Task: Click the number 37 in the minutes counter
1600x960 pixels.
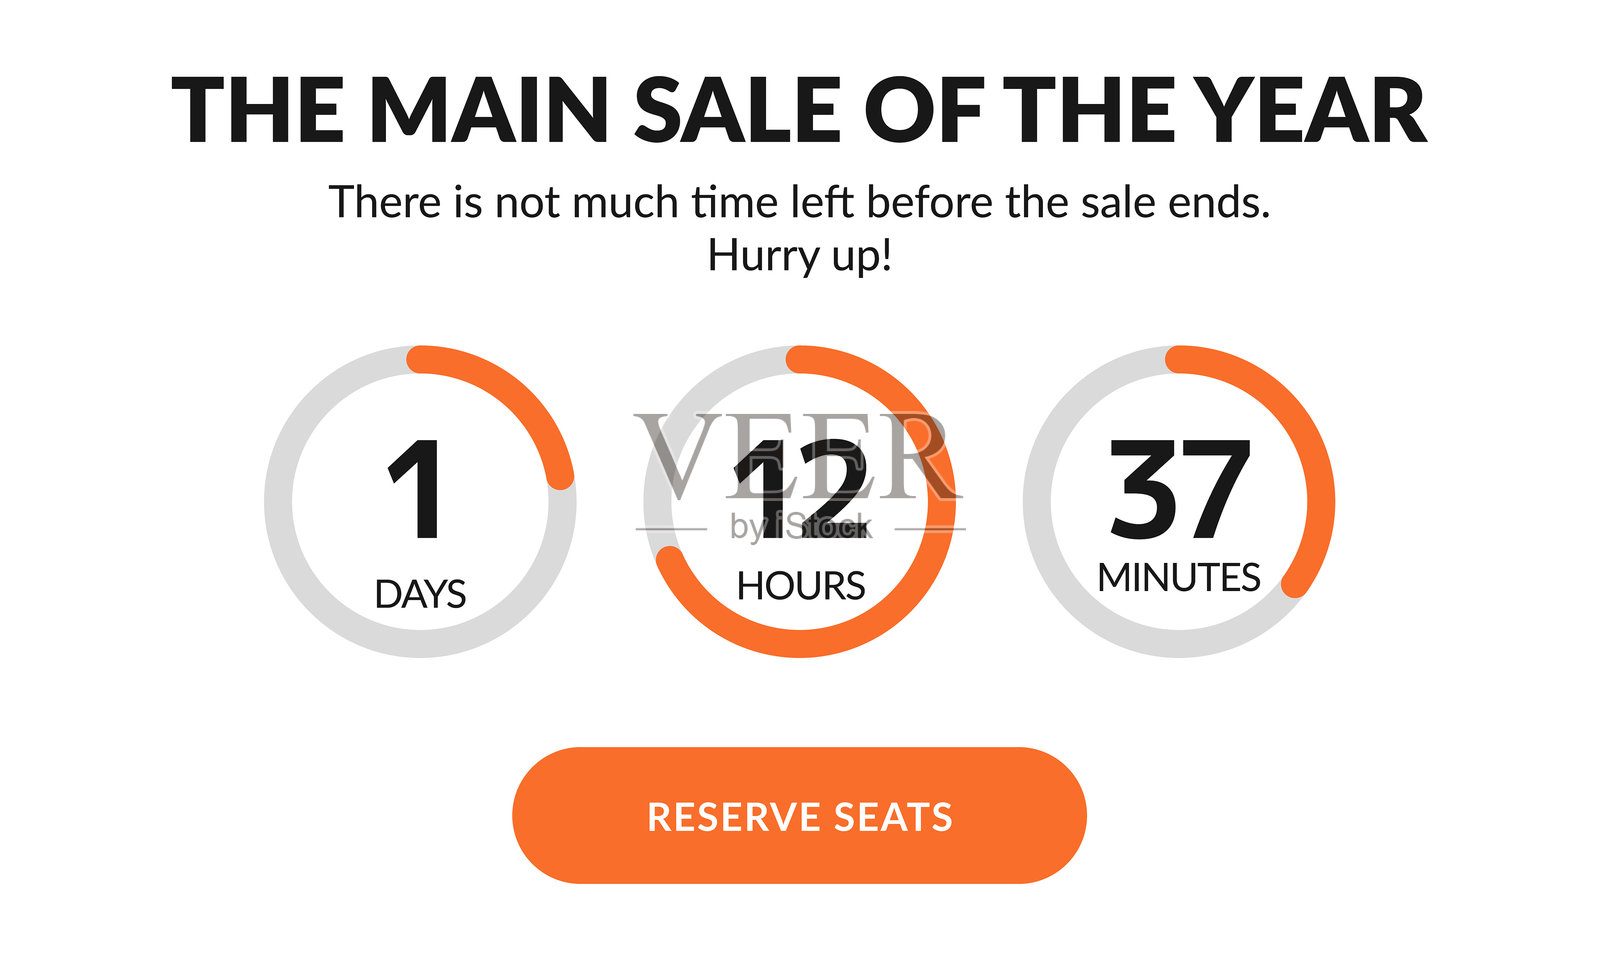Action: tap(1180, 490)
